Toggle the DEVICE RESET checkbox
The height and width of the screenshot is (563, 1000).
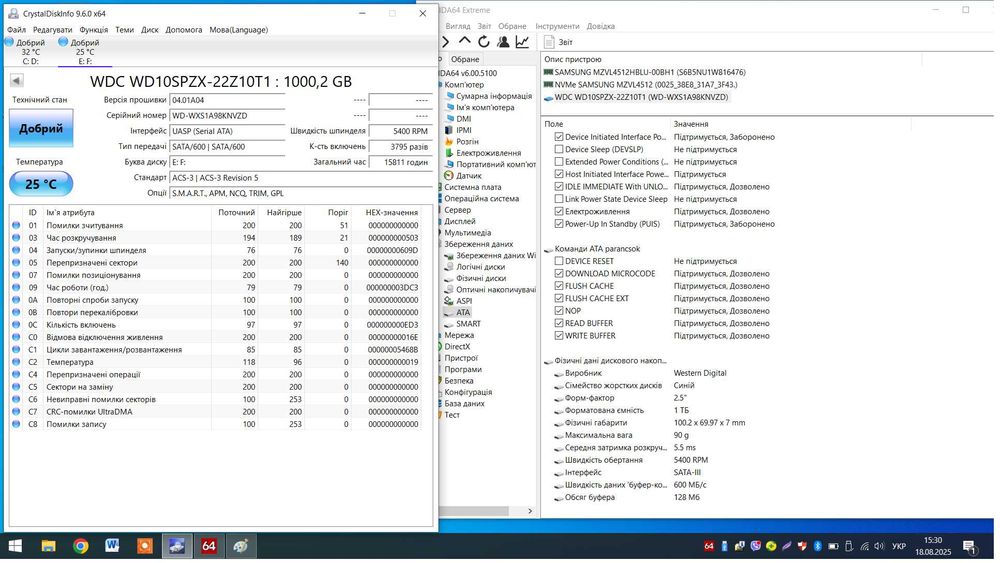tap(559, 261)
